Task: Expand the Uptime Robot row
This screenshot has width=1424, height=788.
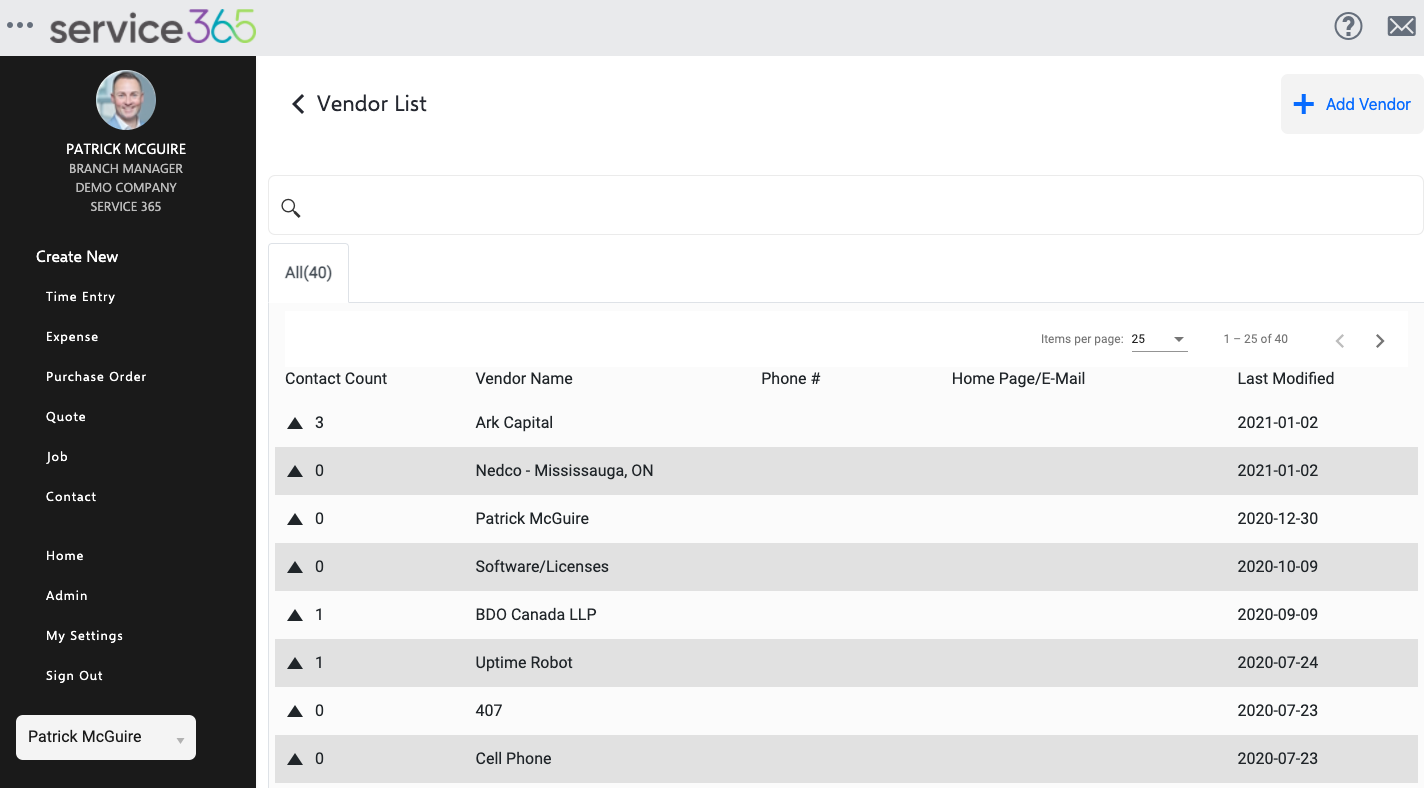Action: 295,663
